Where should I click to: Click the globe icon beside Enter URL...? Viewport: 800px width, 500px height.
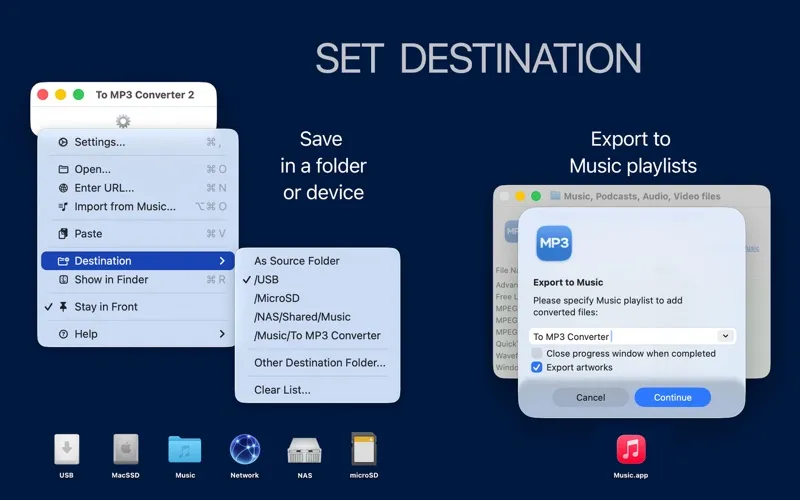[x=63, y=188]
